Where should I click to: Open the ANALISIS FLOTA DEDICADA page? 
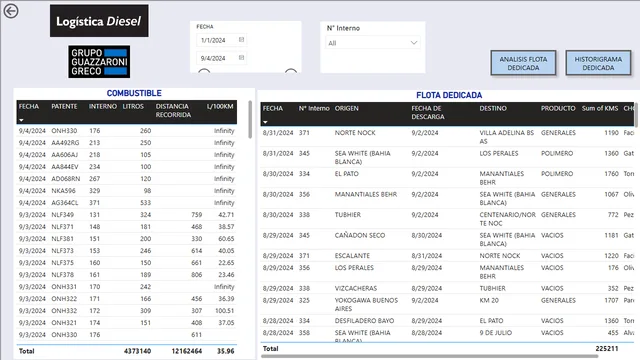tap(523, 63)
